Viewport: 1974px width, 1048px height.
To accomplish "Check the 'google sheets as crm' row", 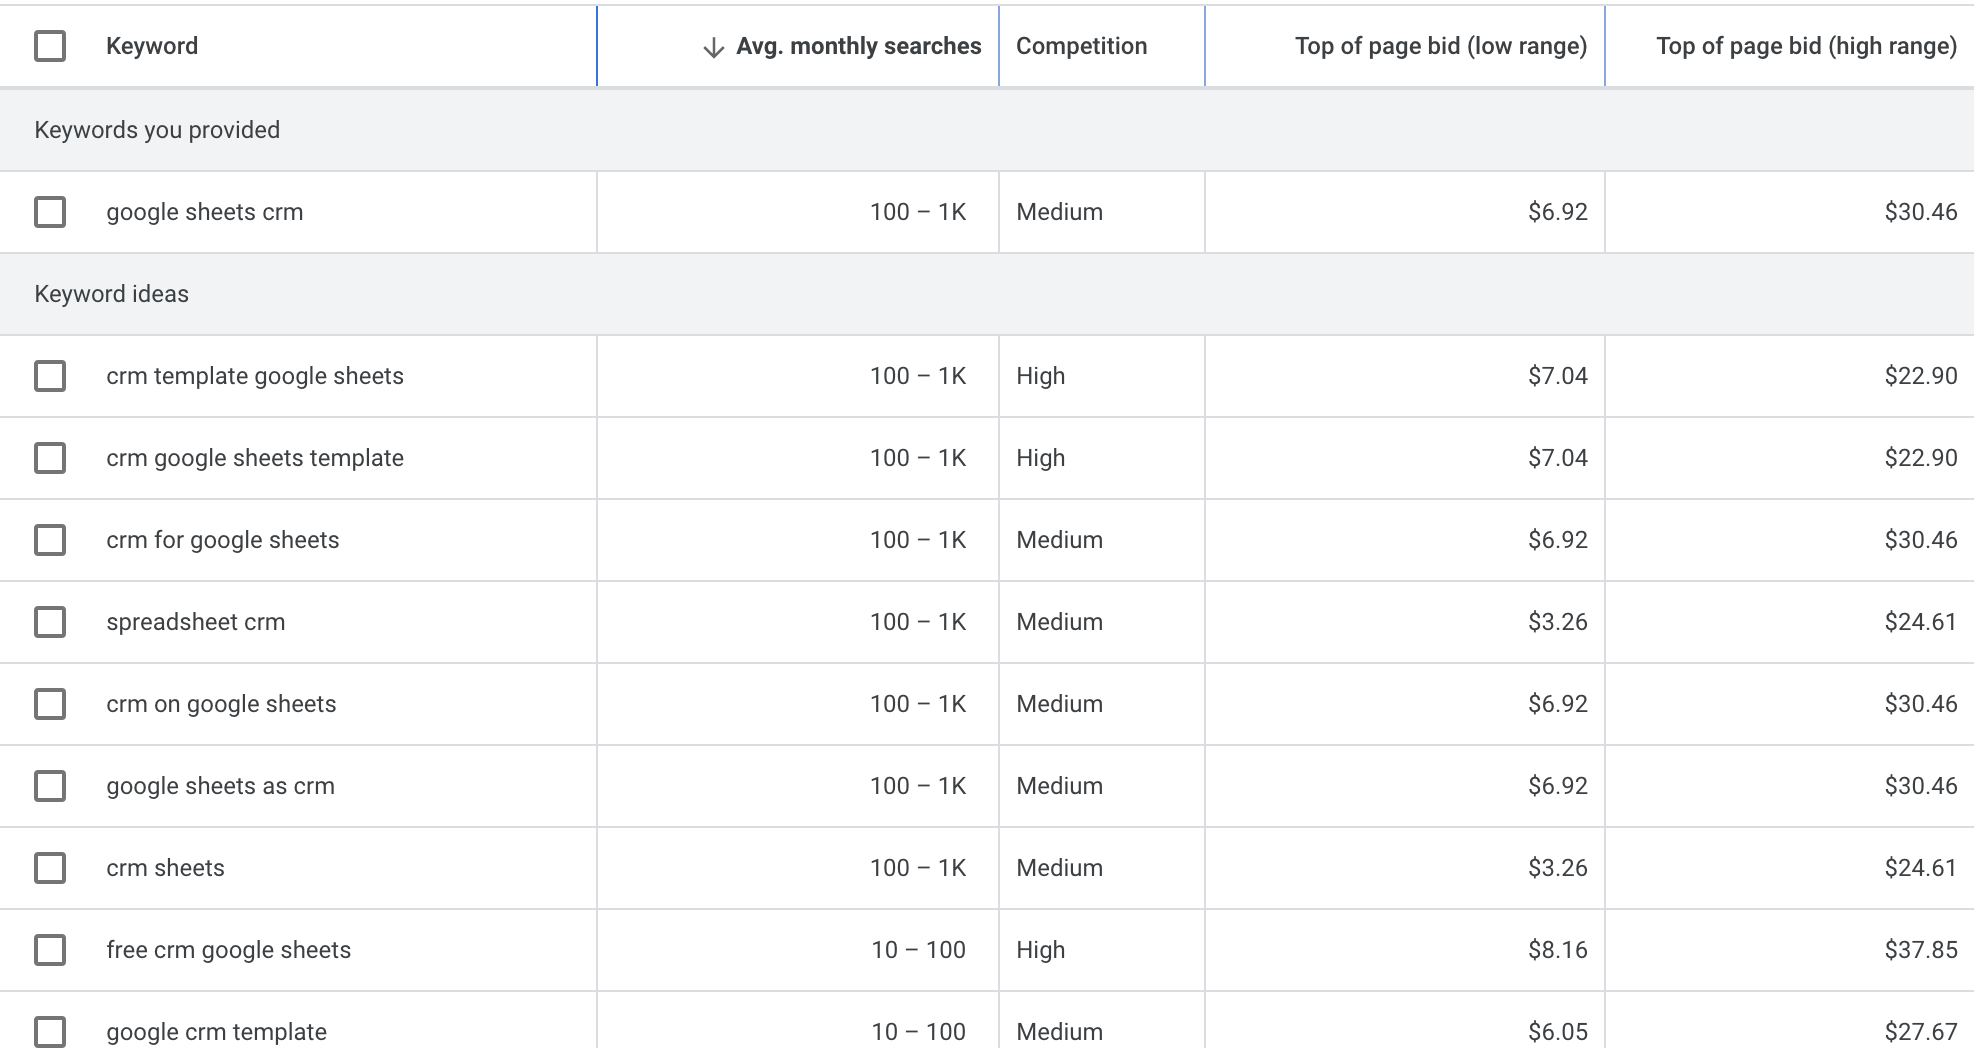I will pyautogui.click(x=50, y=786).
